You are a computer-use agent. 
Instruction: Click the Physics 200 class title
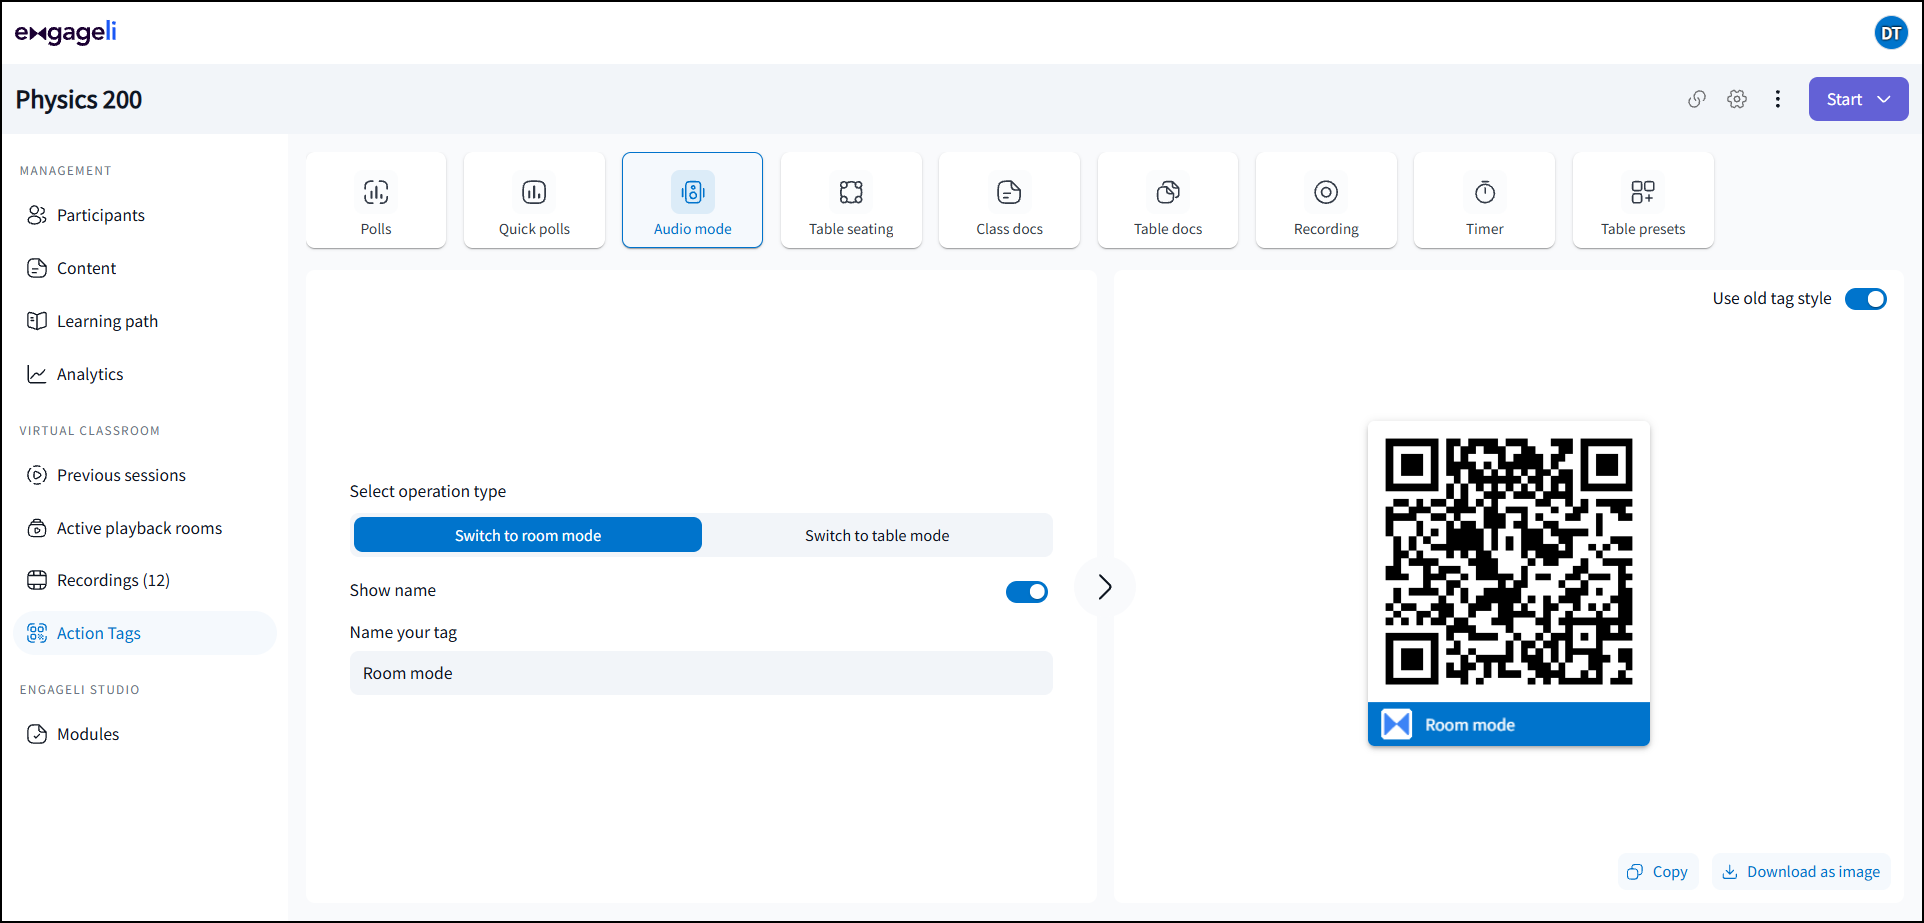pos(79,100)
